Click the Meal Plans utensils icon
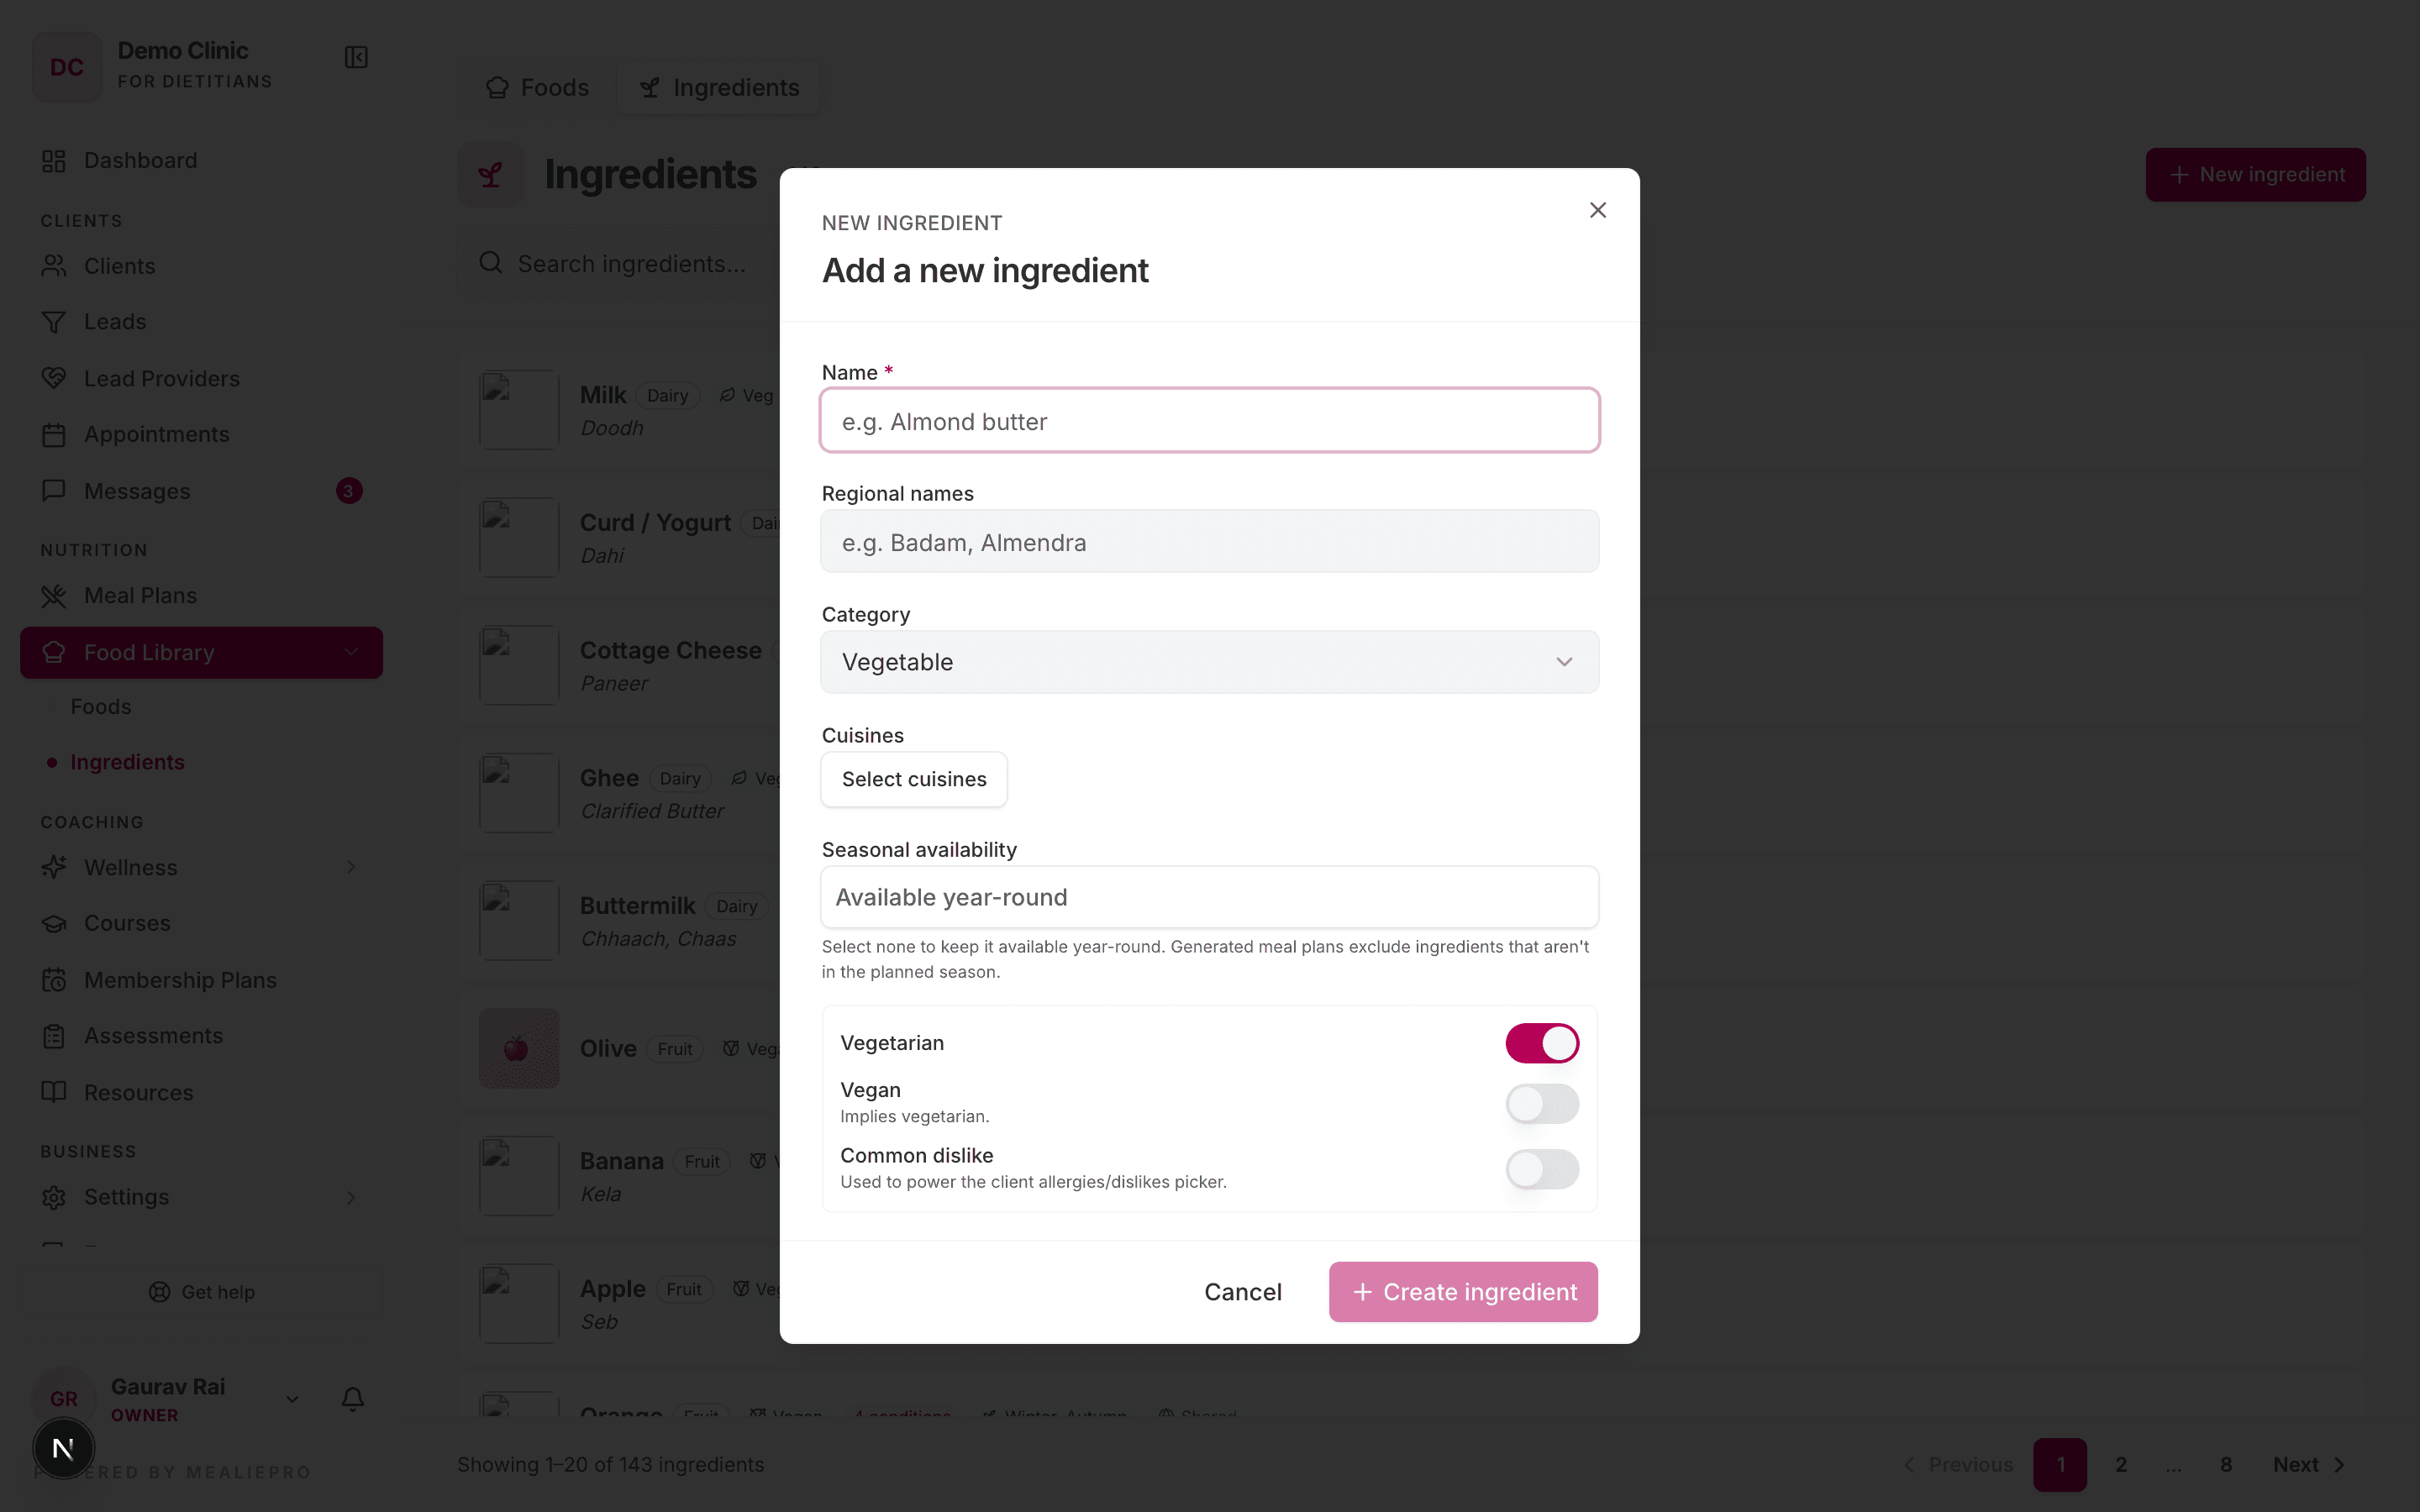This screenshot has height=1512, width=2420. click(x=54, y=596)
